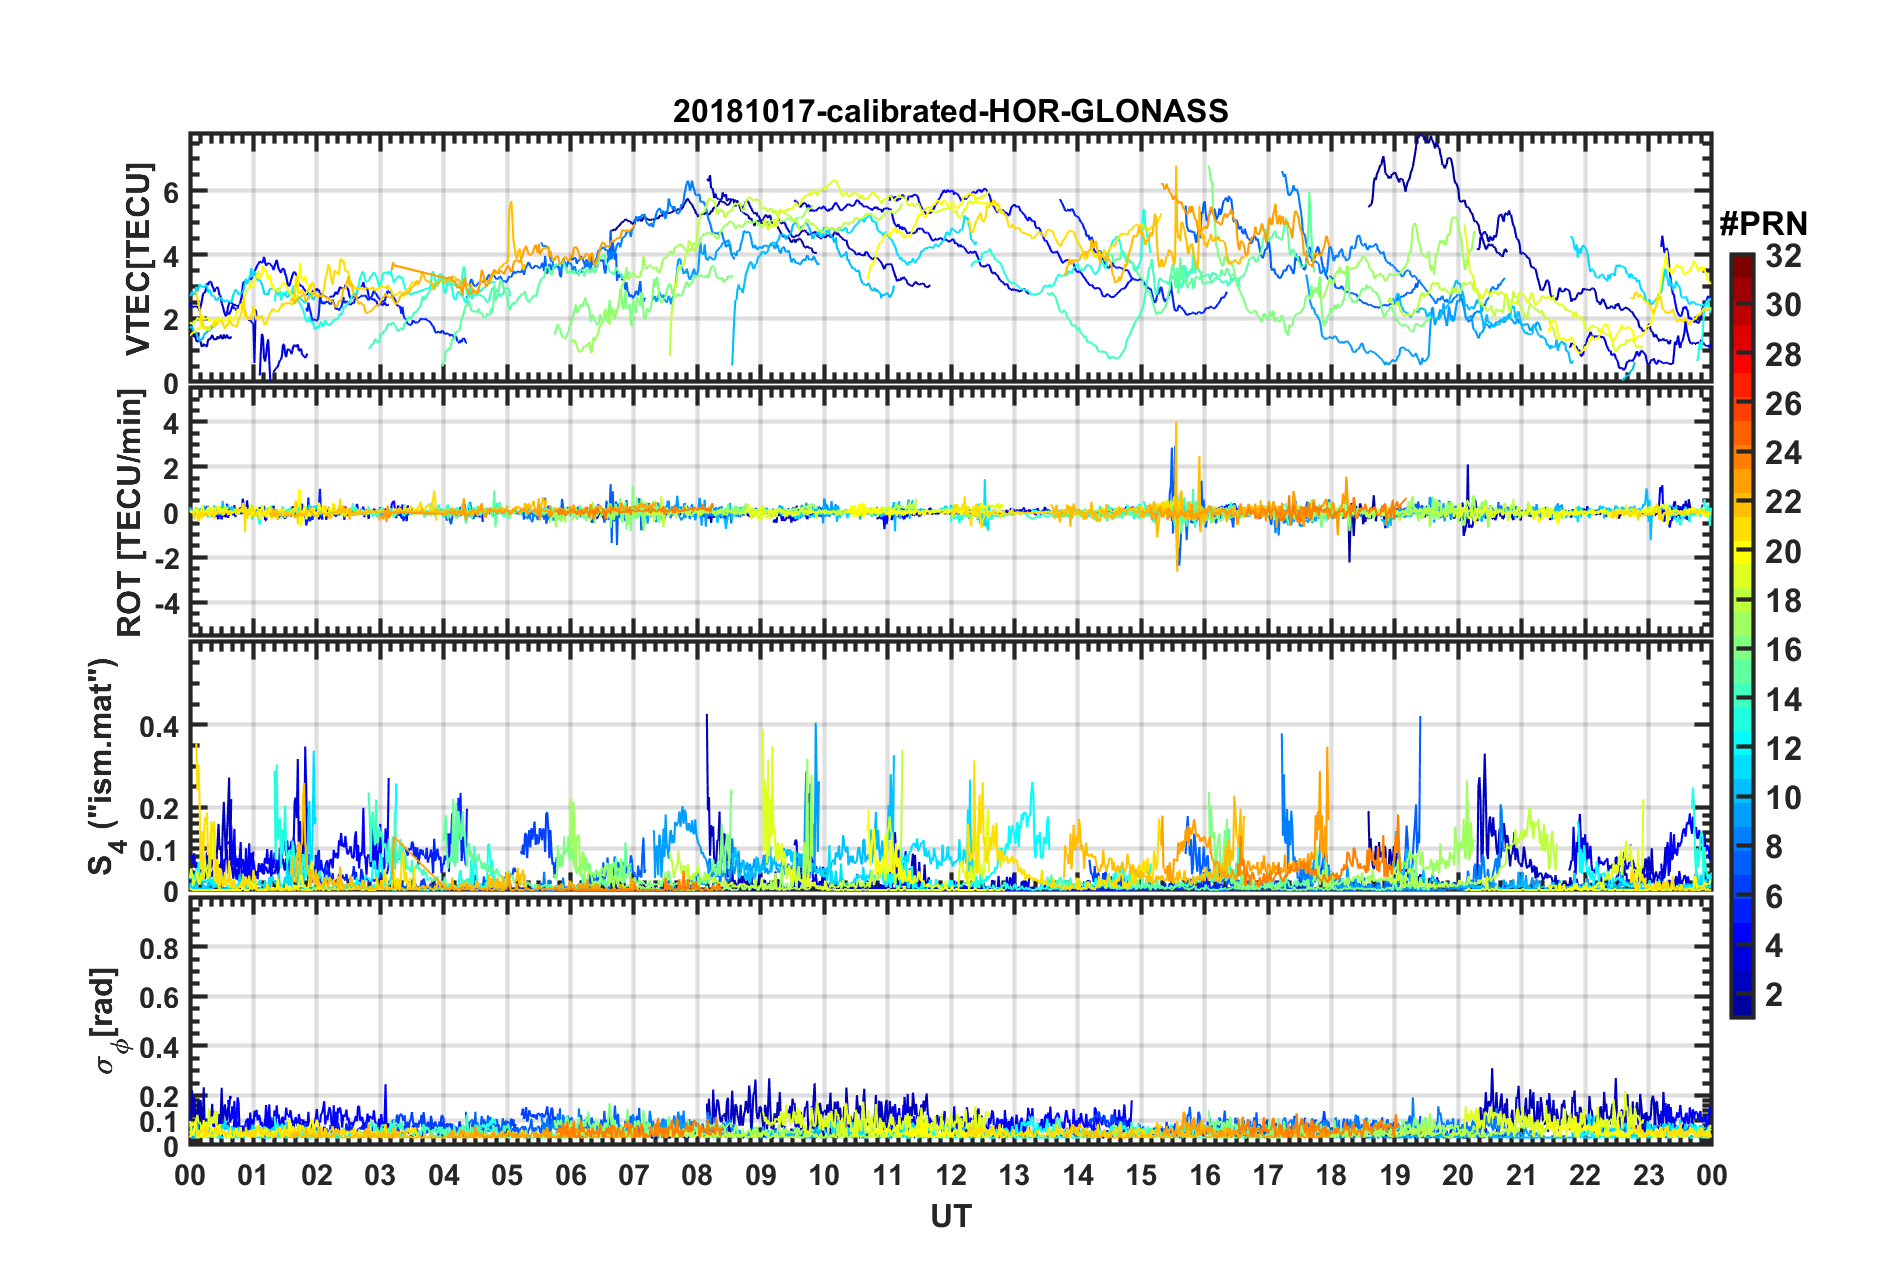The width and height of the screenshot is (1902, 1272).
Task: Pick colorbar tick label 14
Action: [x=1783, y=700]
